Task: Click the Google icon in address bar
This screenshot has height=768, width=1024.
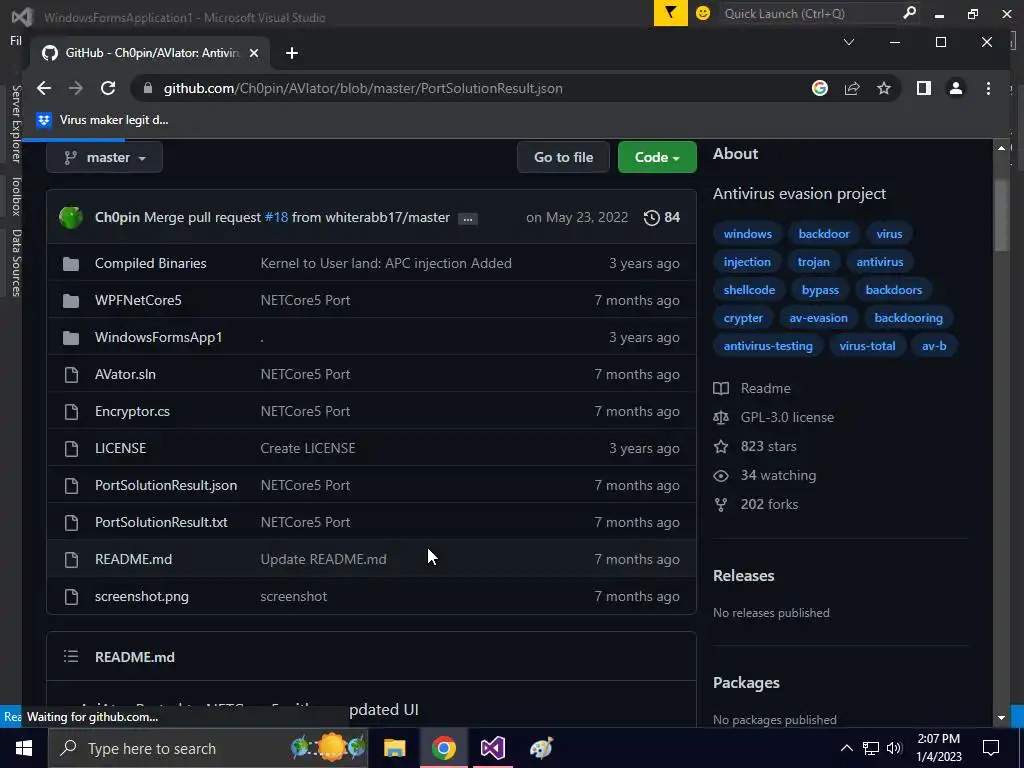Action: (x=820, y=88)
